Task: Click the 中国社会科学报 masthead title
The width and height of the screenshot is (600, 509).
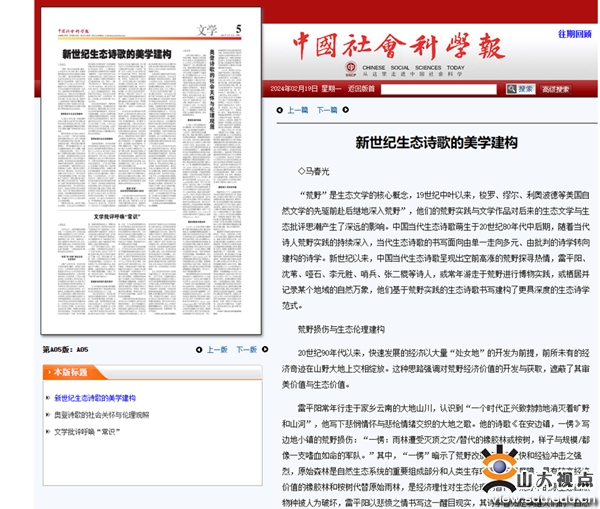Action: pyautogui.click(x=398, y=46)
